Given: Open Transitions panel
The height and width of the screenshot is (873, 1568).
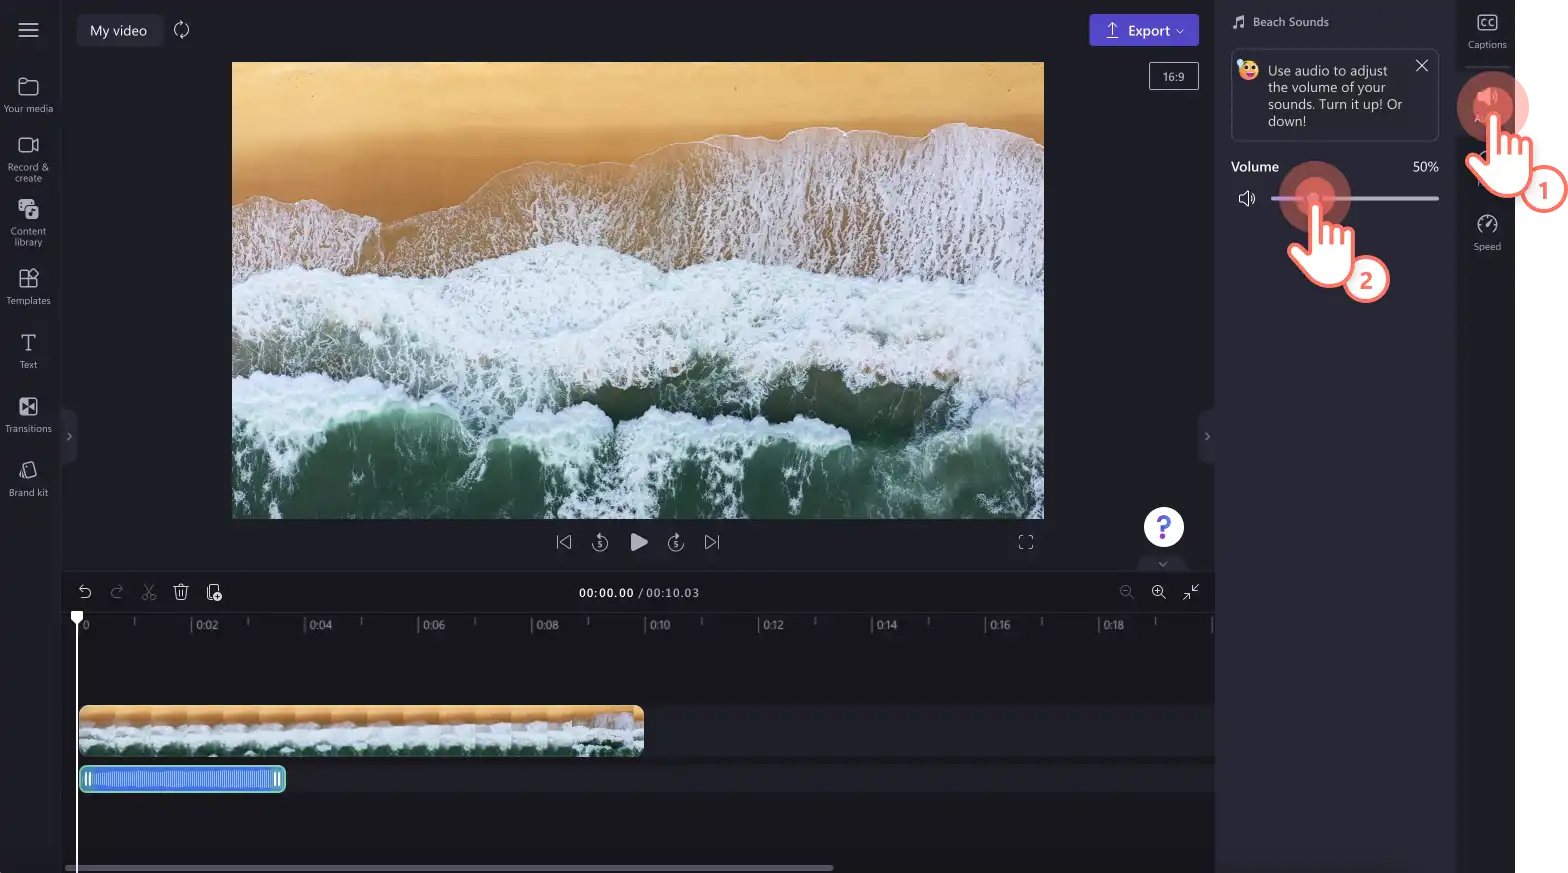Looking at the screenshot, I should [x=28, y=415].
